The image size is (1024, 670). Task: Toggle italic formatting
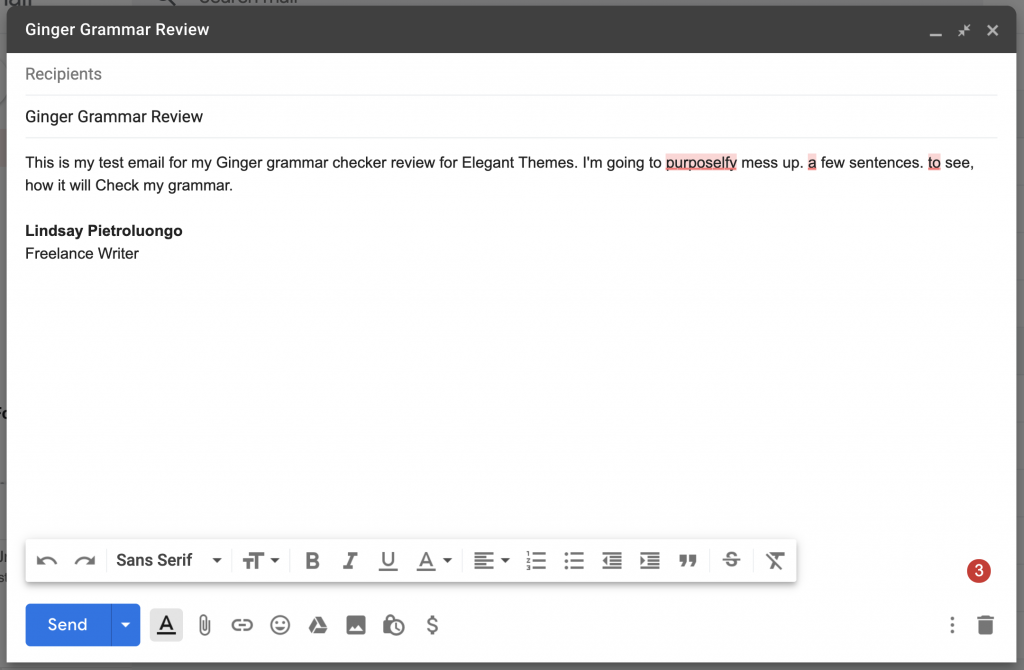pos(350,561)
